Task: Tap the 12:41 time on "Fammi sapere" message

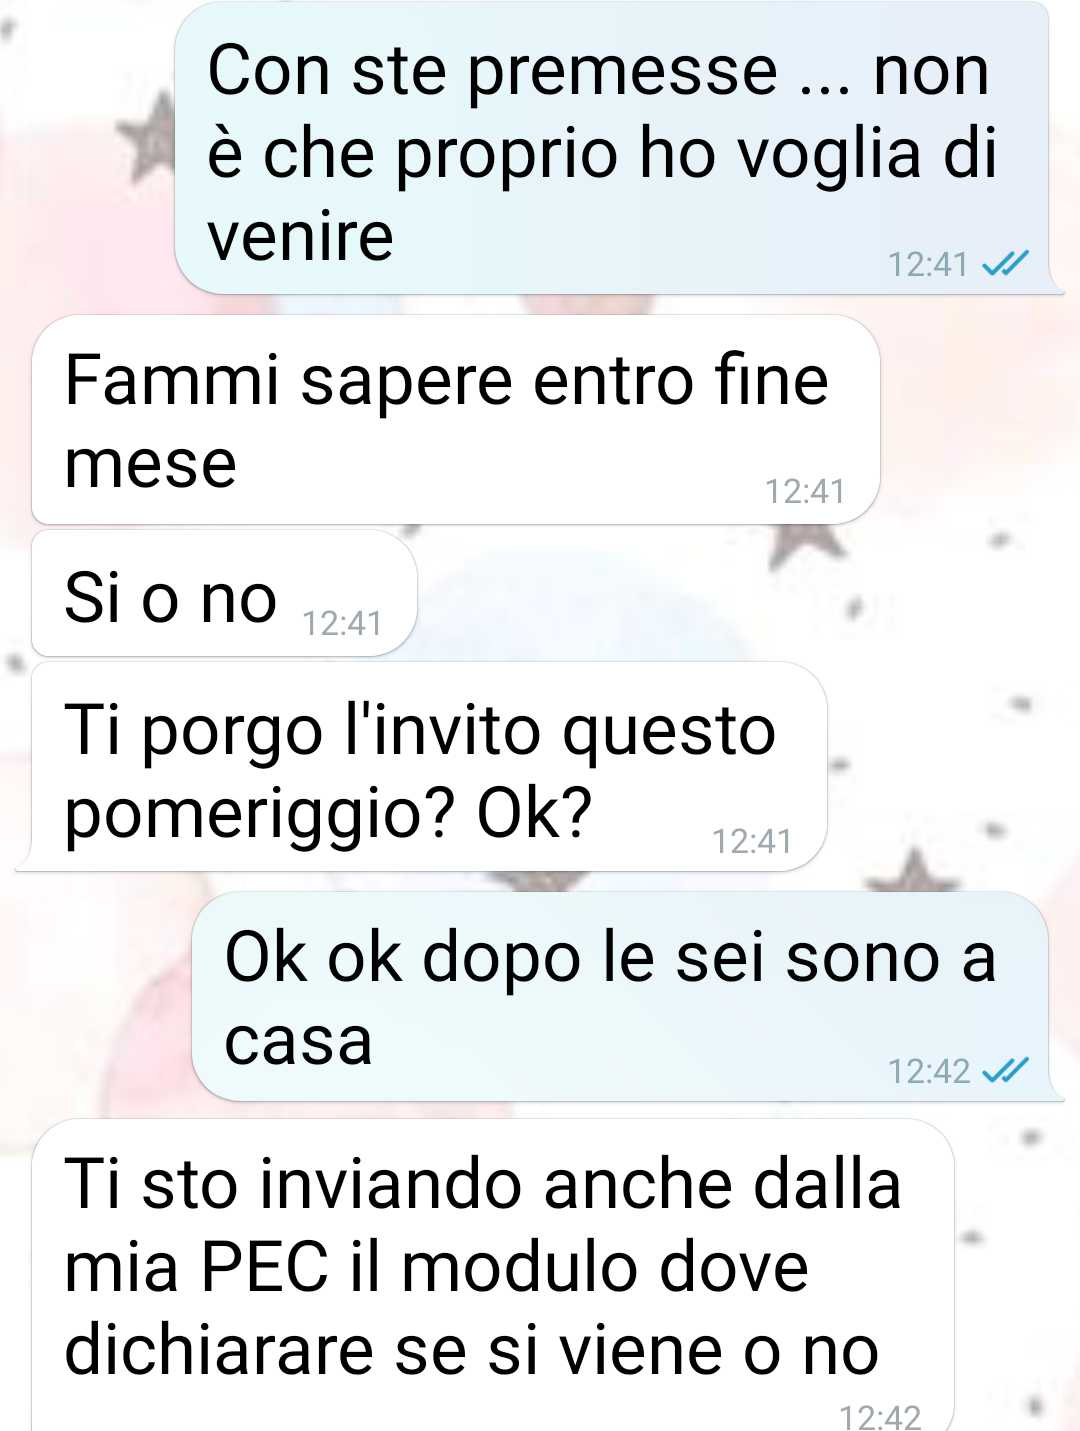Action: tap(805, 492)
